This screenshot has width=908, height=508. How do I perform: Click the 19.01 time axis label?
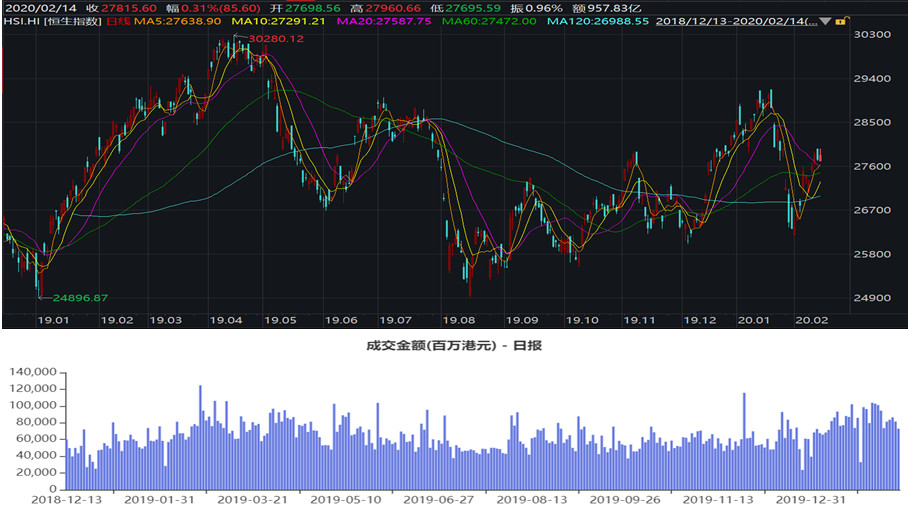coord(53,320)
